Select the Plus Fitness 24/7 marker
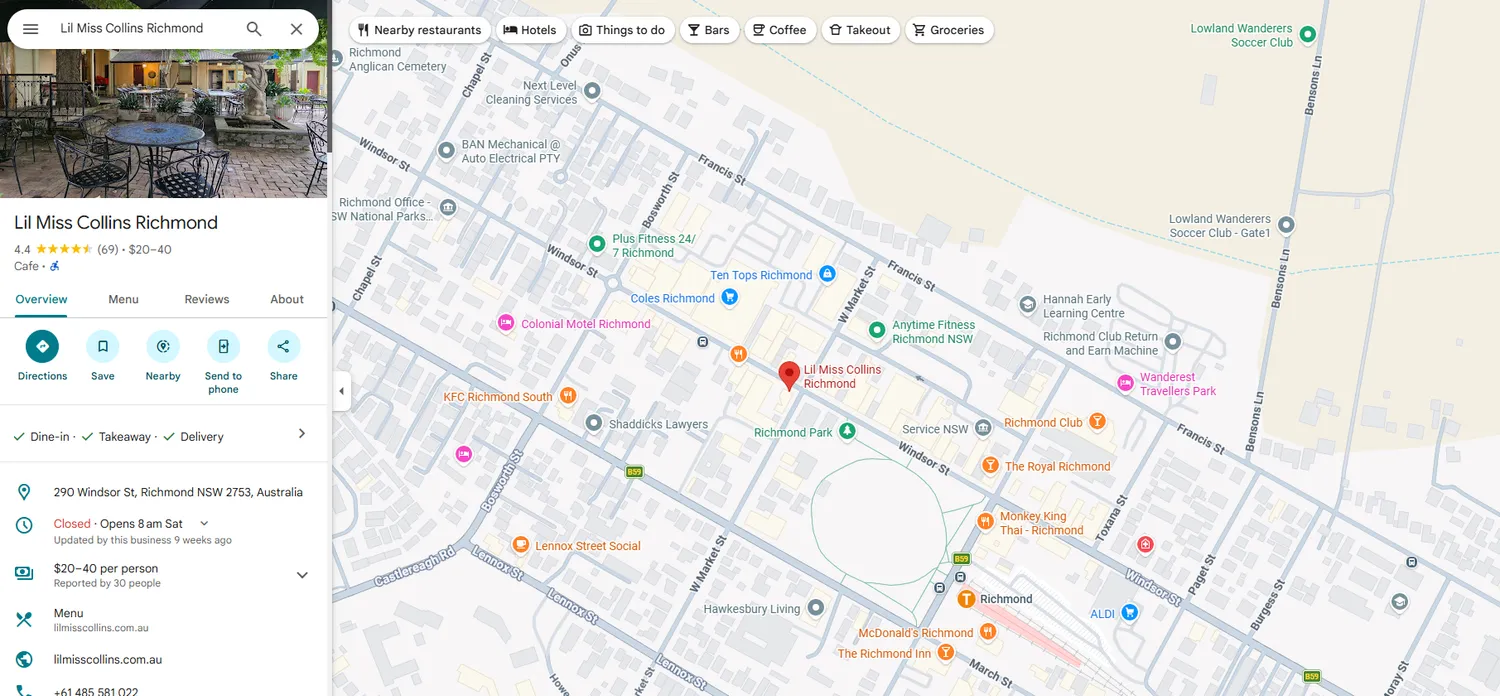 coord(597,243)
